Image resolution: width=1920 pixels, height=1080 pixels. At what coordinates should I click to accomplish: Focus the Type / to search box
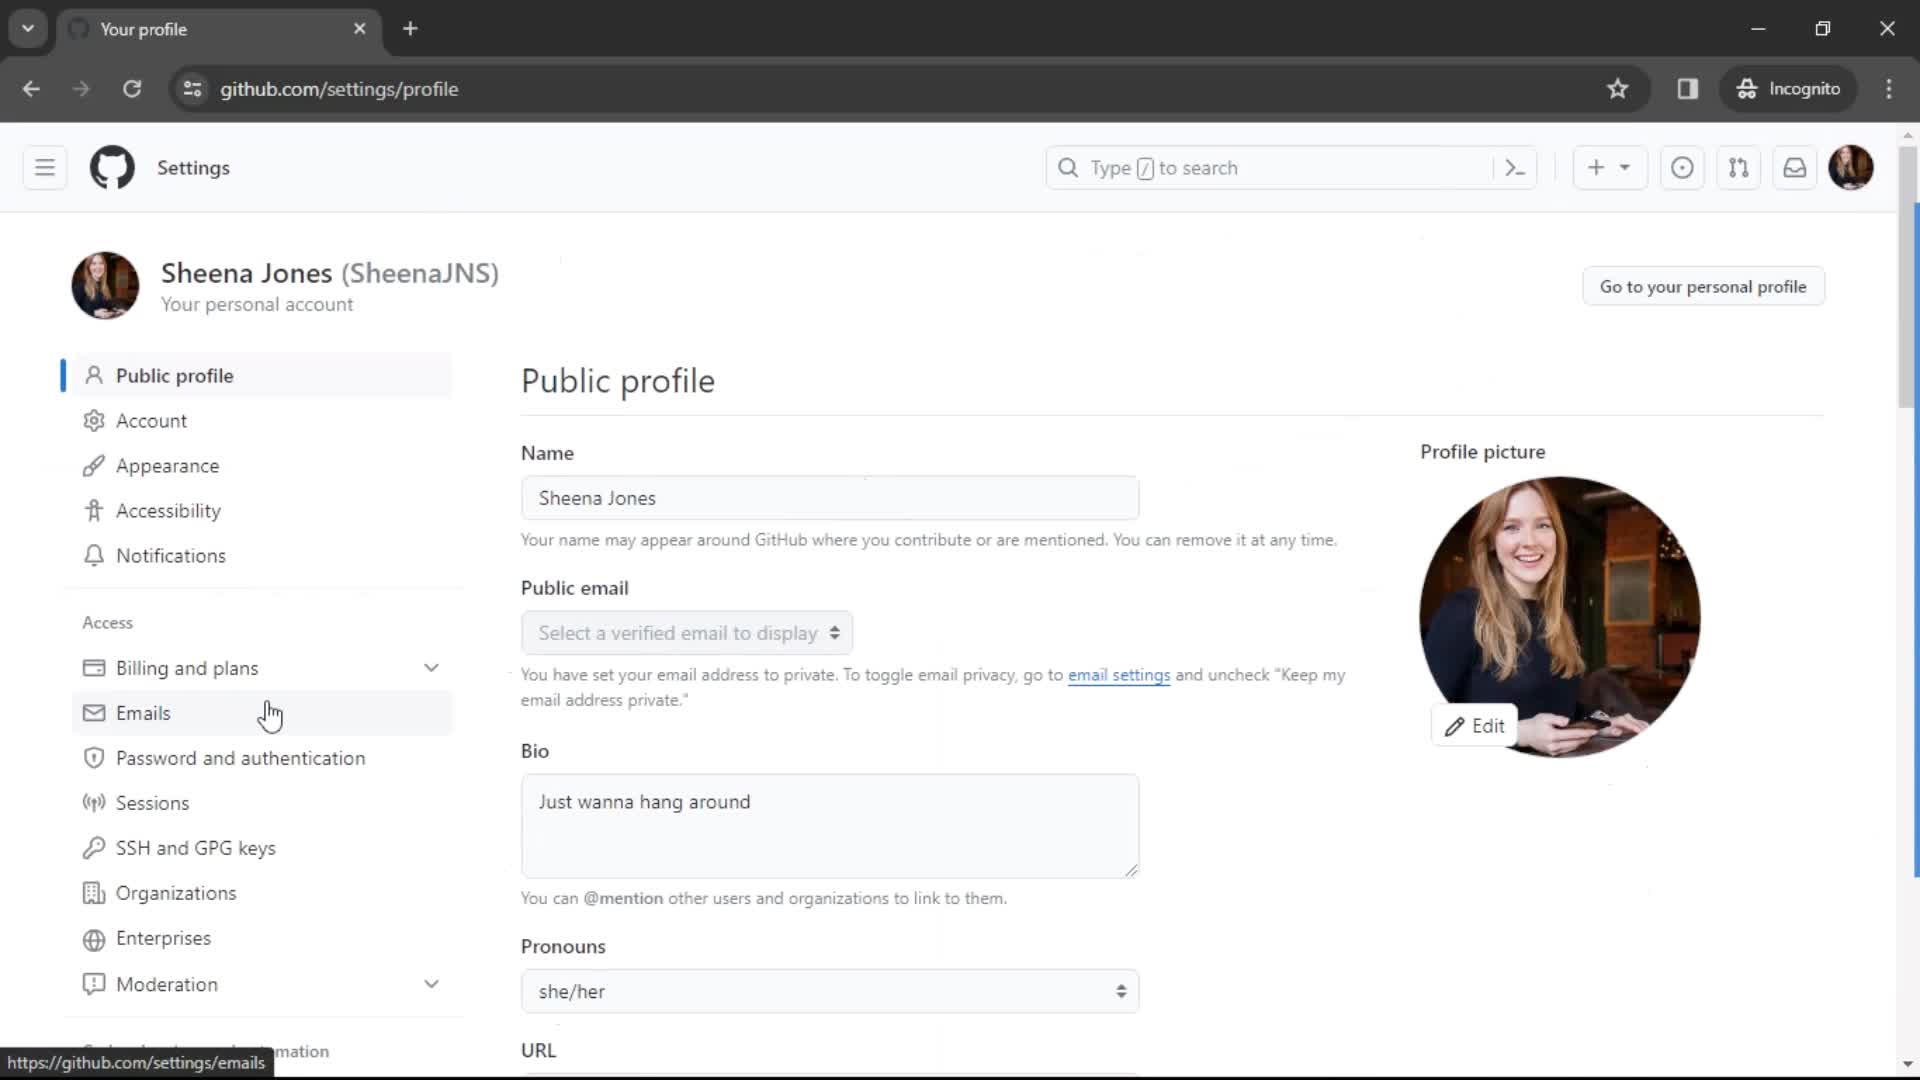(x=1270, y=168)
